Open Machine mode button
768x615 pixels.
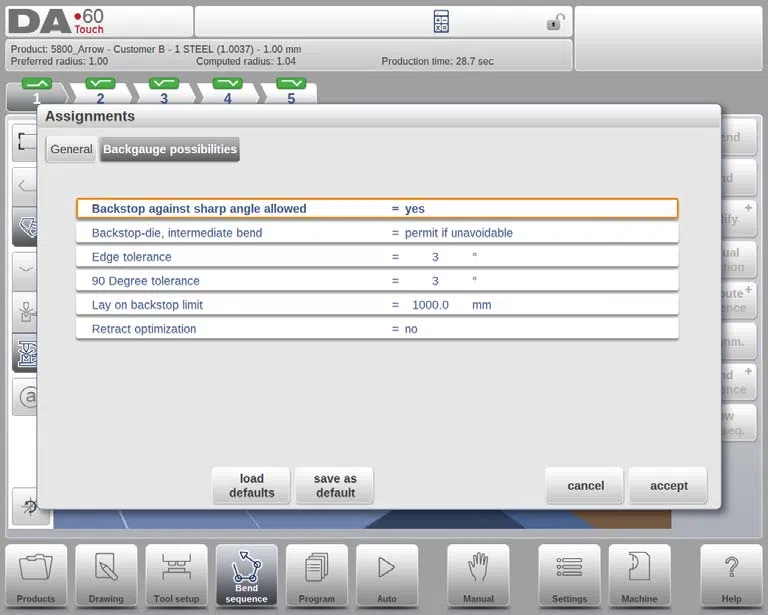click(x=639, y=576)
